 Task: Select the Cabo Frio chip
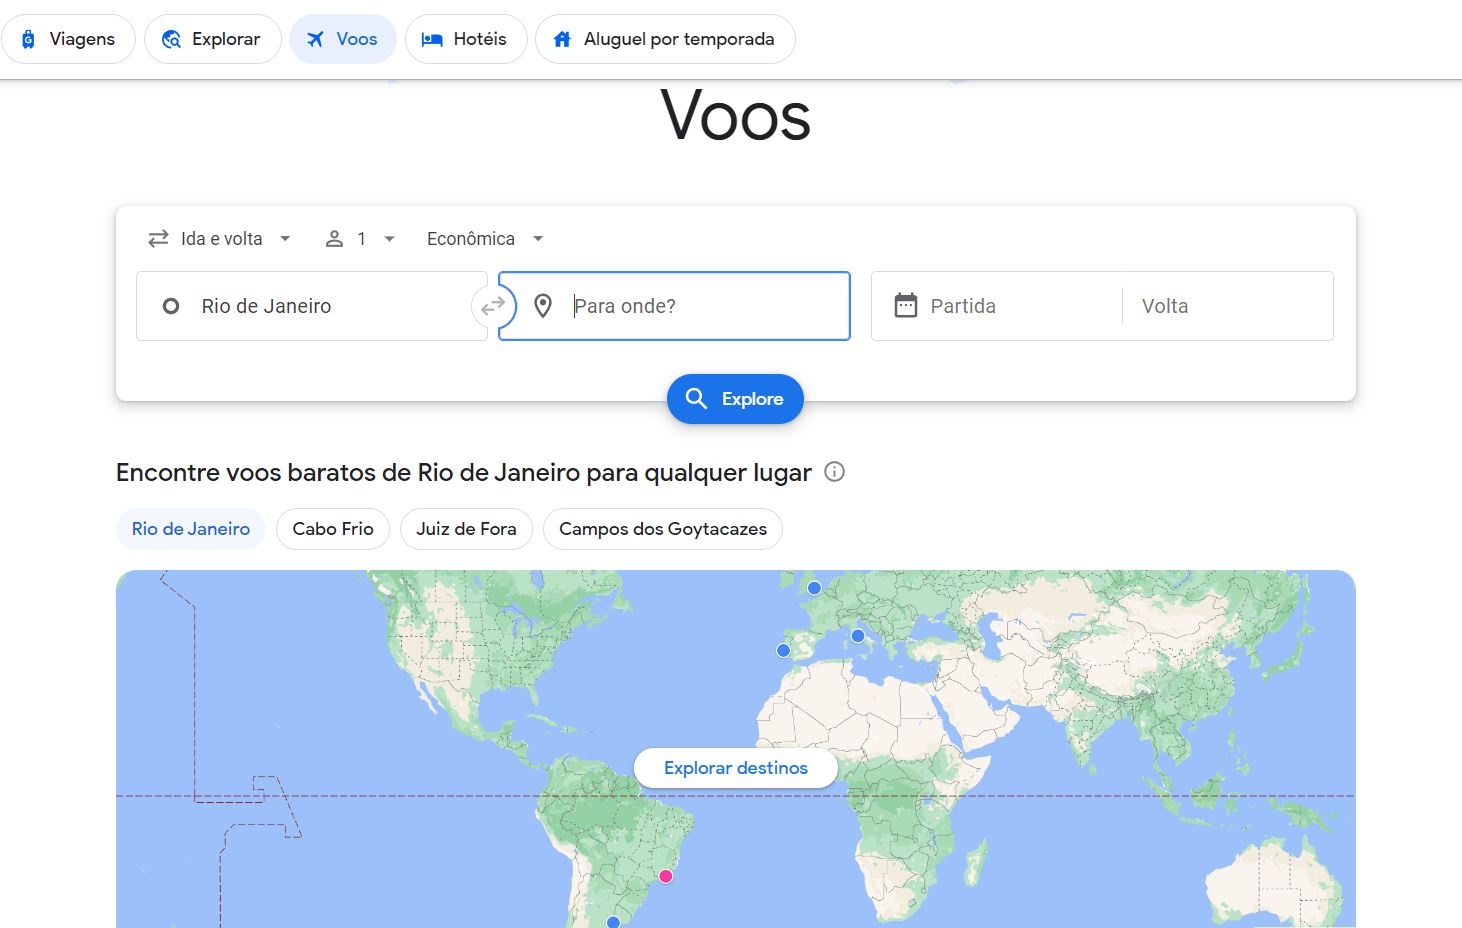[333, 529]
